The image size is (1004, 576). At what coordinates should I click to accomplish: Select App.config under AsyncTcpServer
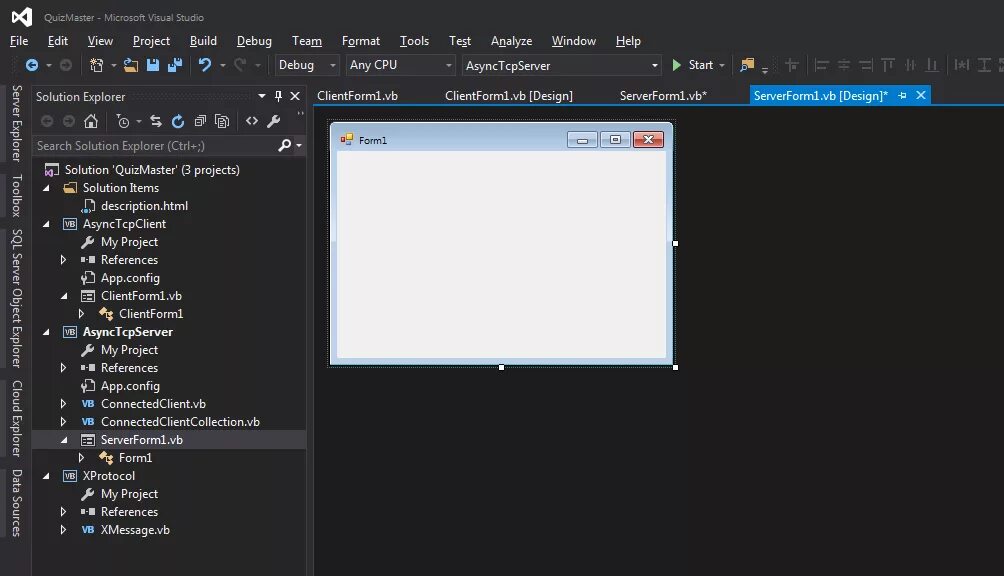point(130,386)
